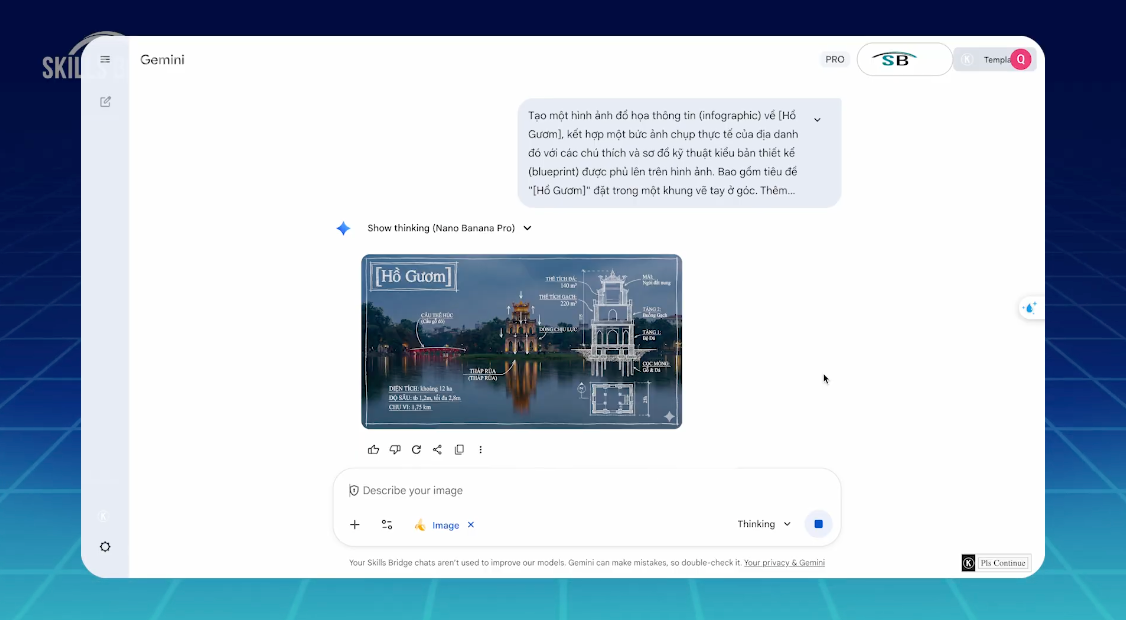Viewport: 1126px width, 620px height.
Task: Open the sidebar with the hamburger menu
Action: [x=104, y=58]
